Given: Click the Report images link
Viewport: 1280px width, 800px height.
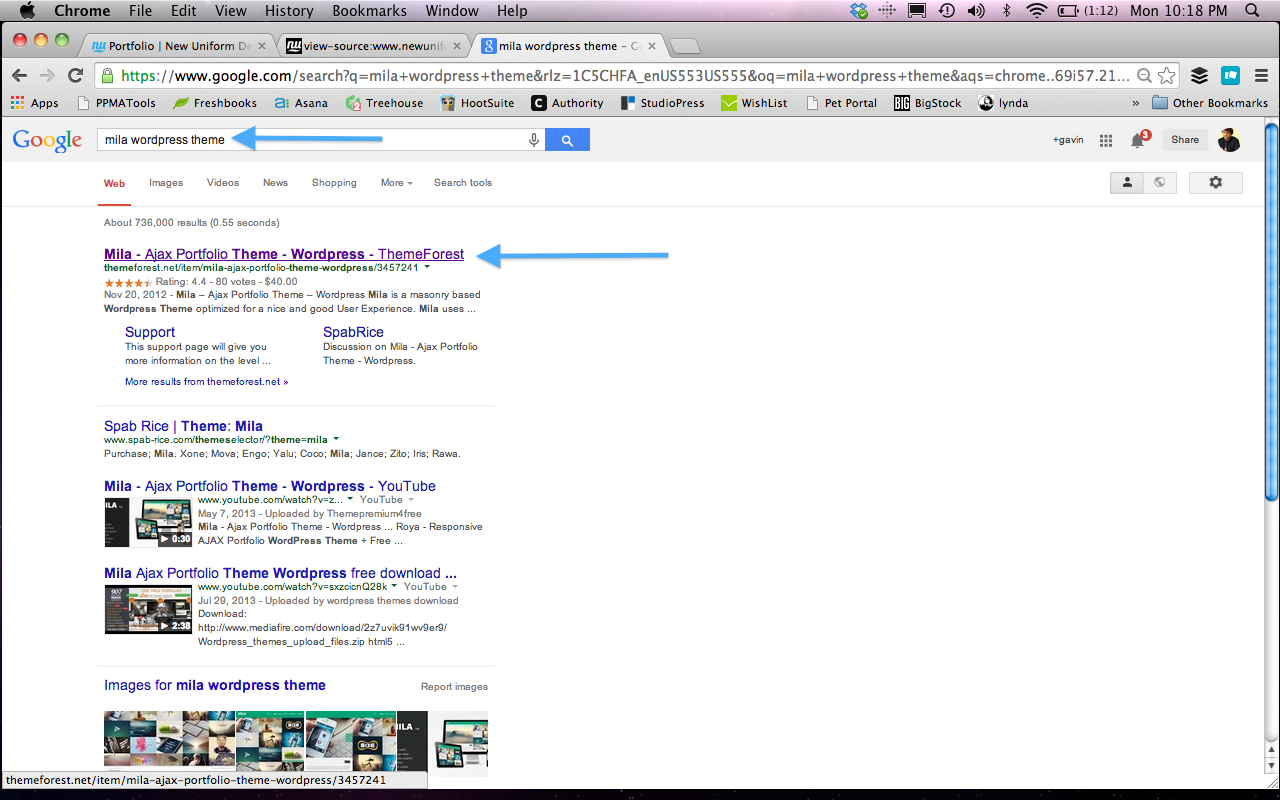Looking at the screenshot, I should pyautogui.click(x=455, y=687).
